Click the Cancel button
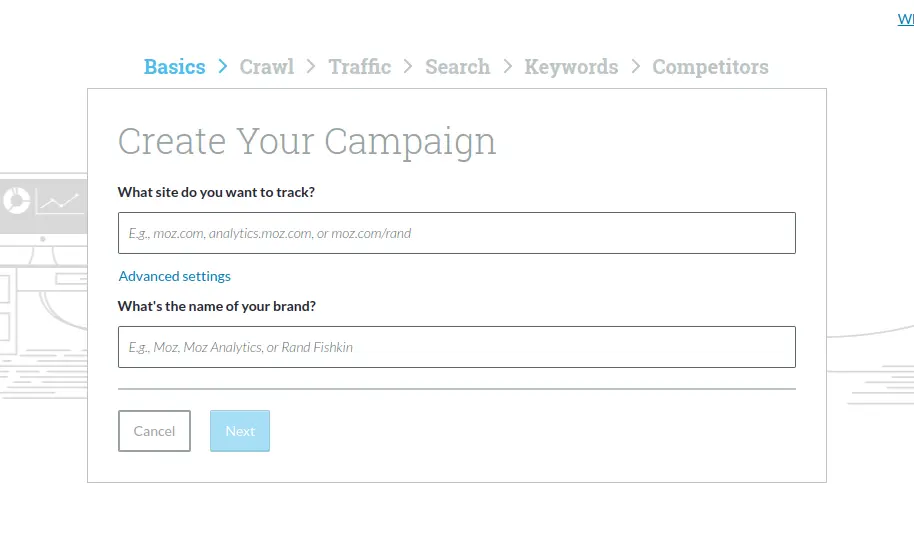 [154, 431]
